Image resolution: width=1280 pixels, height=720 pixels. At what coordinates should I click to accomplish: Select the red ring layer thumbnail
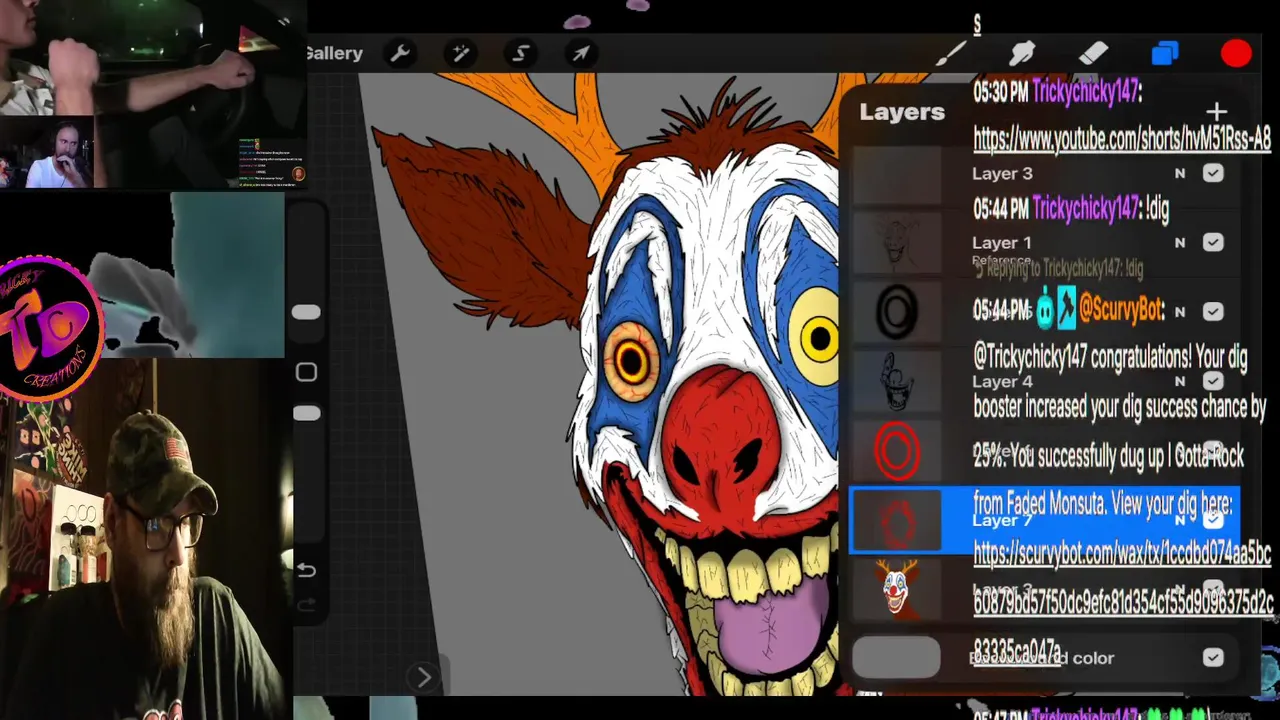click(x=897, y=451)
